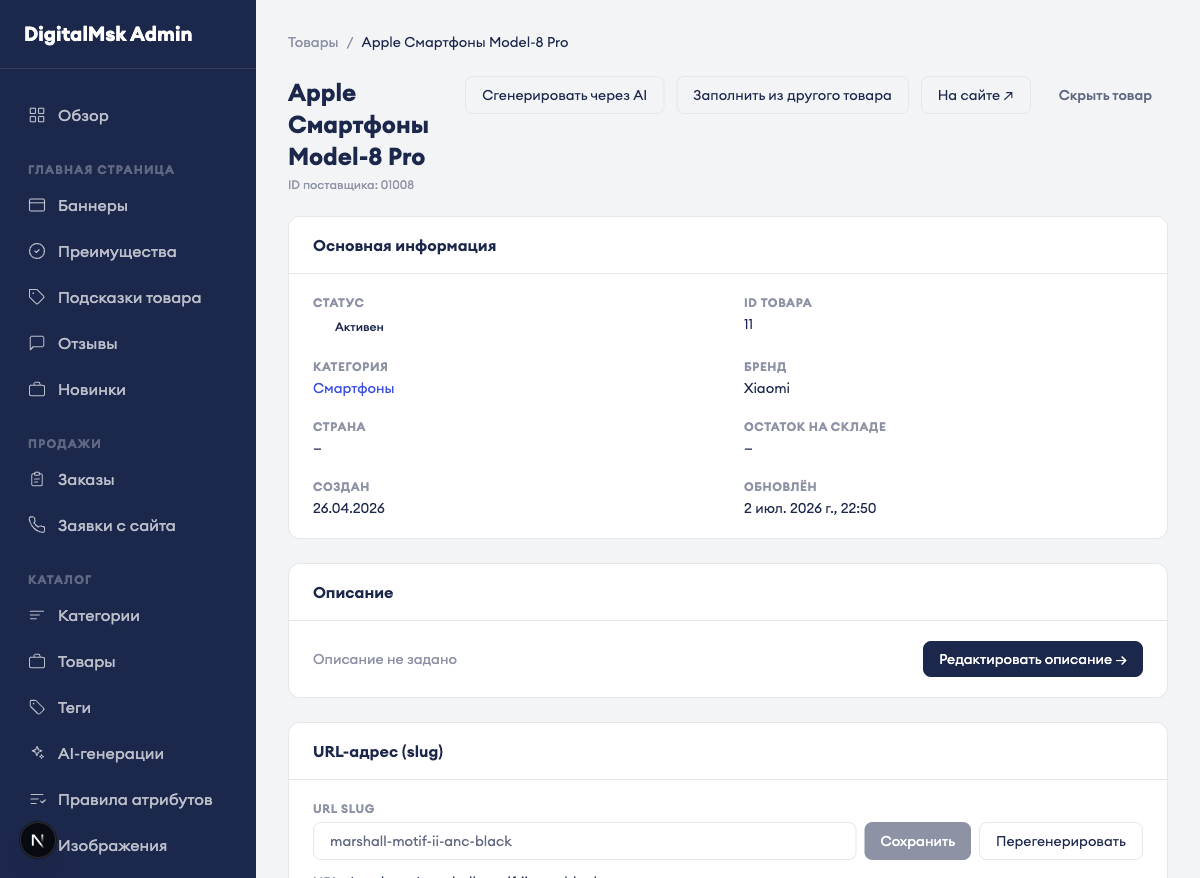Open the Смартфоны category link

click(x=353, y=388)
